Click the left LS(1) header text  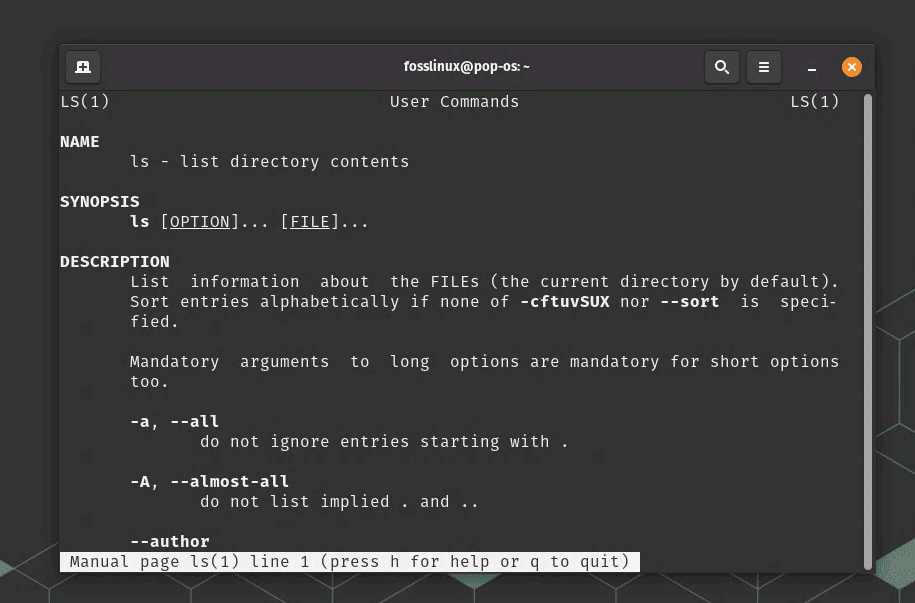[x=85, y=102]
